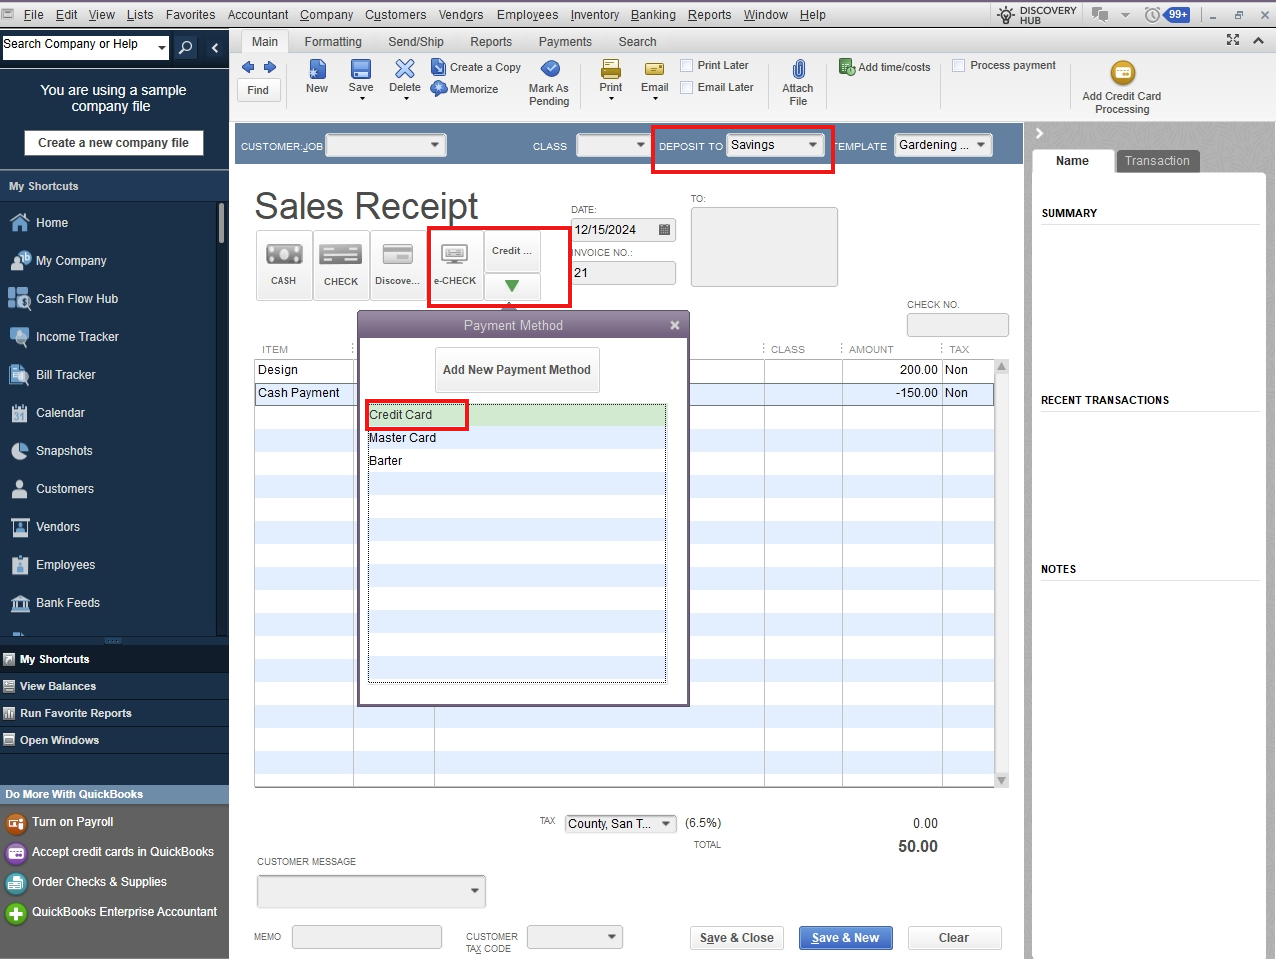This screenshot has width=1276, height=959.
Task: Select Barter in the payment list
Action: point(516,461)
